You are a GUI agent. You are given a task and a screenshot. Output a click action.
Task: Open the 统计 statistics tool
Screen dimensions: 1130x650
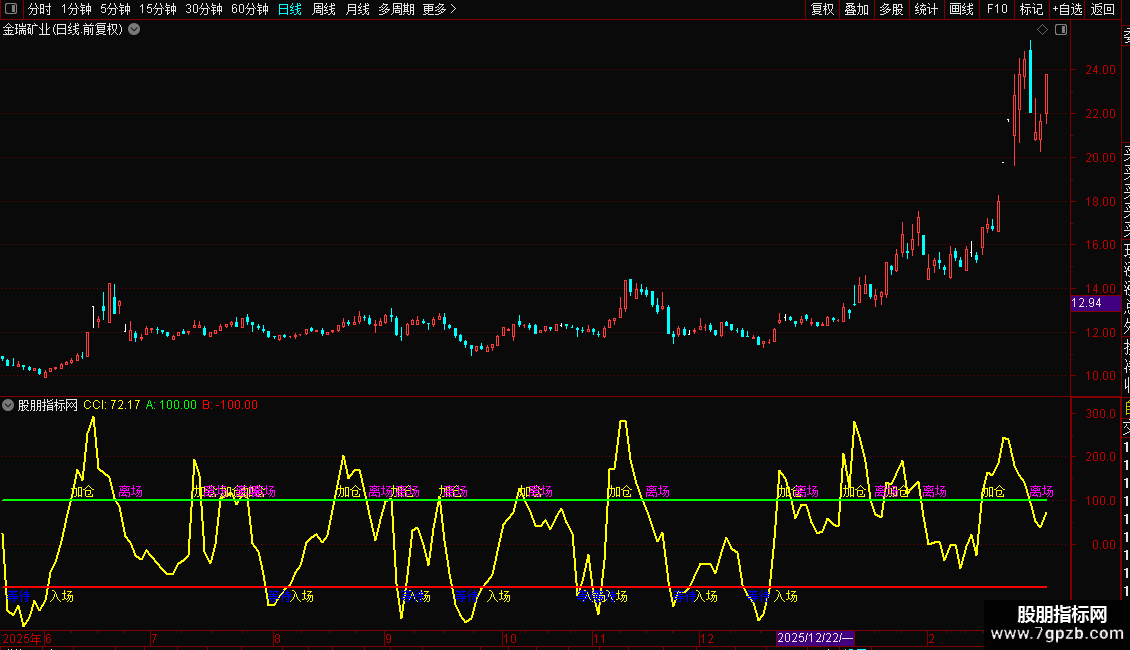click(x=926, y=9)
